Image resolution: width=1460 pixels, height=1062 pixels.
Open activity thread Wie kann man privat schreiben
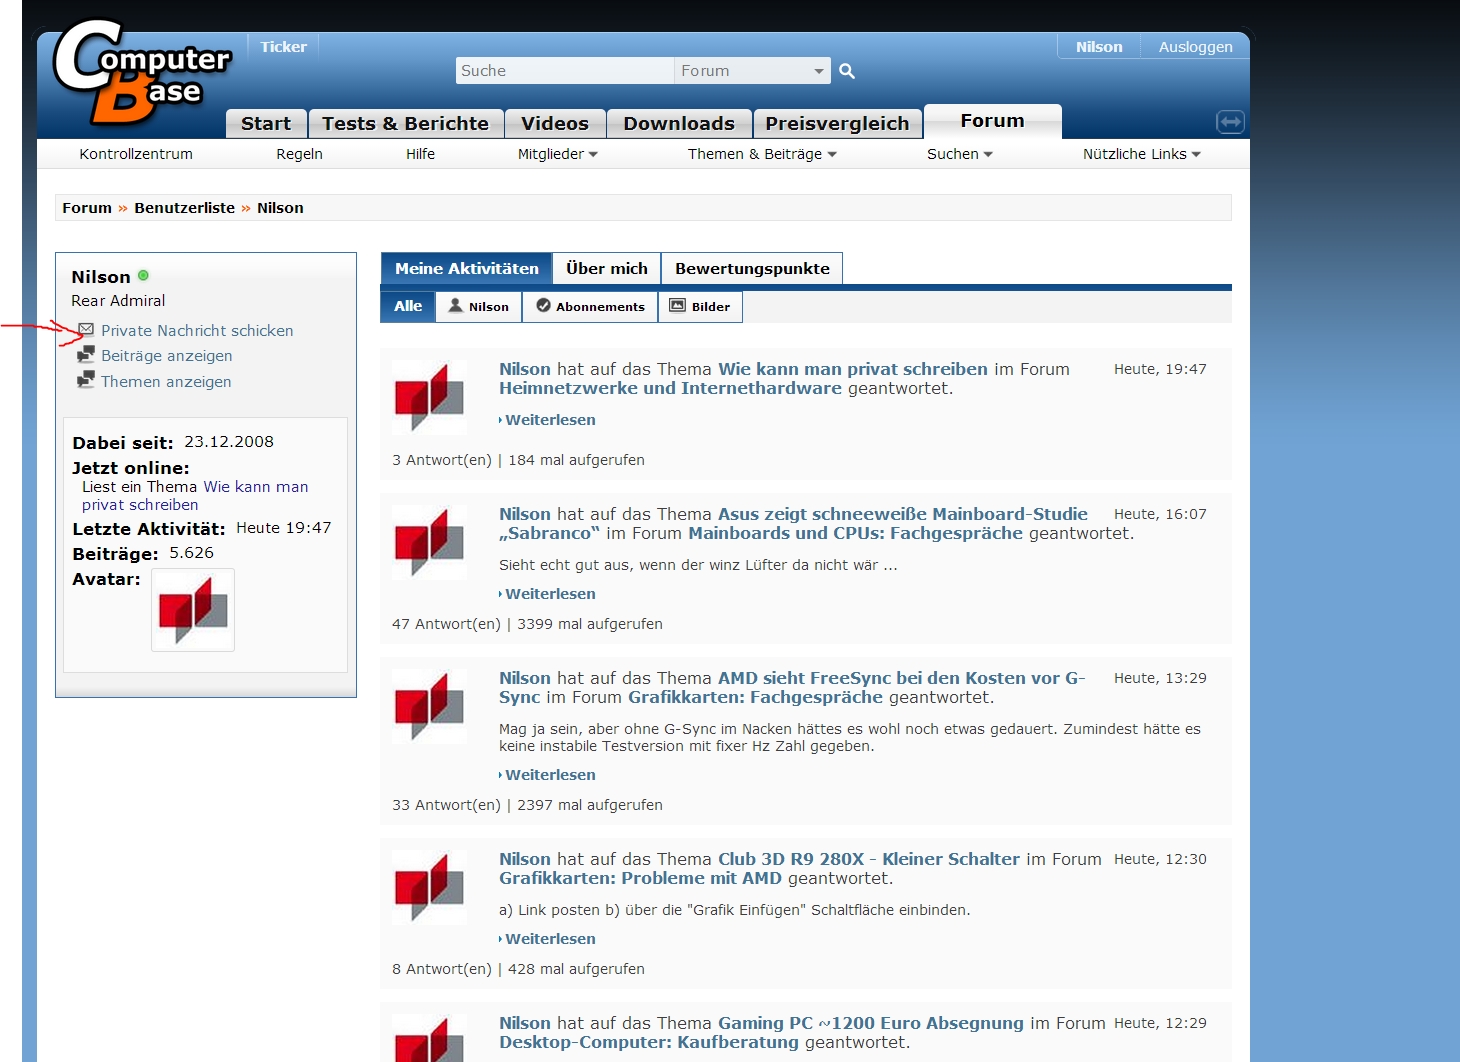[x=853, y=369]
